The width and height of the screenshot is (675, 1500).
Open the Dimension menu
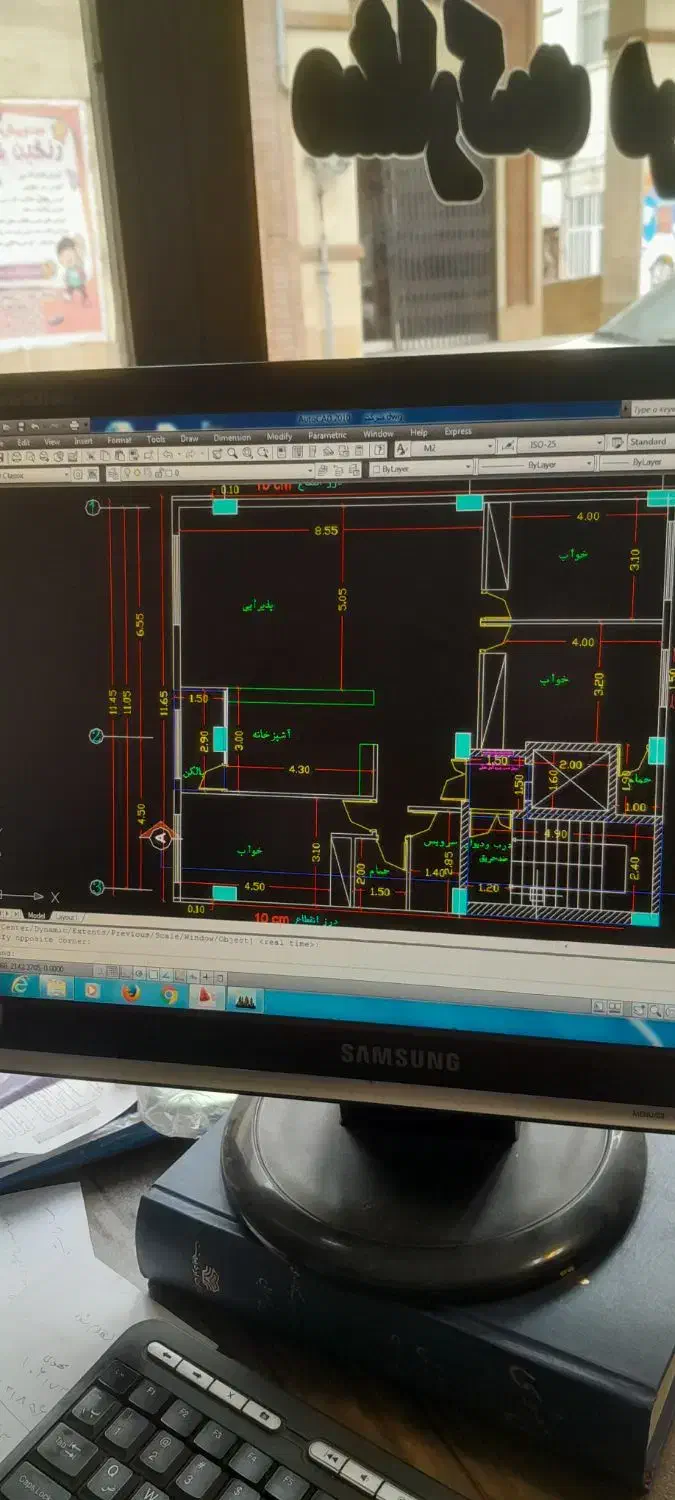pyautogui.click(x=232, y=437)
